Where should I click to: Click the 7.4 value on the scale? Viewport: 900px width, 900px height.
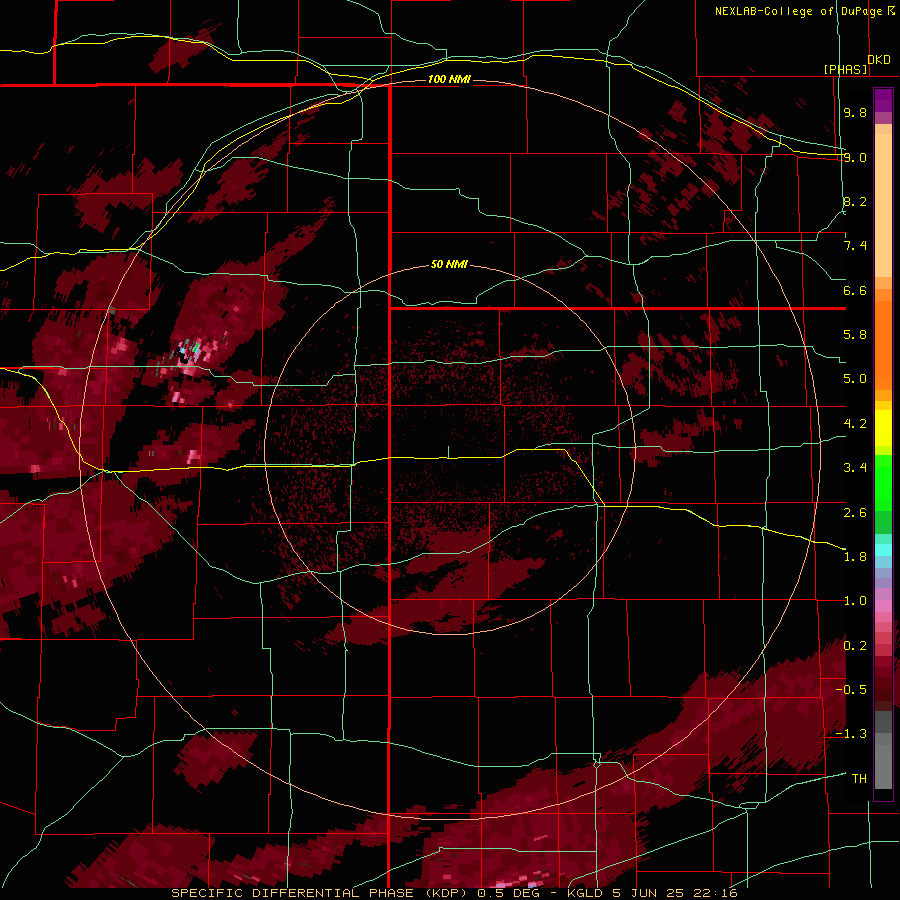click(x=855, y=246)
